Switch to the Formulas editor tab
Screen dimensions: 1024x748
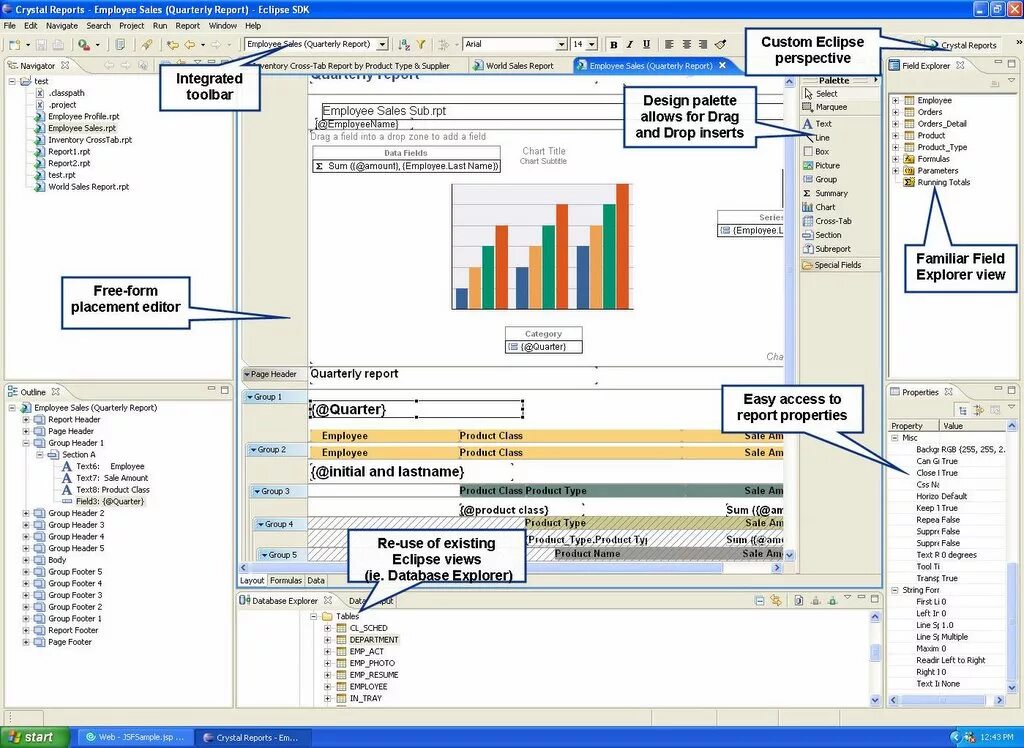[285, 580]
